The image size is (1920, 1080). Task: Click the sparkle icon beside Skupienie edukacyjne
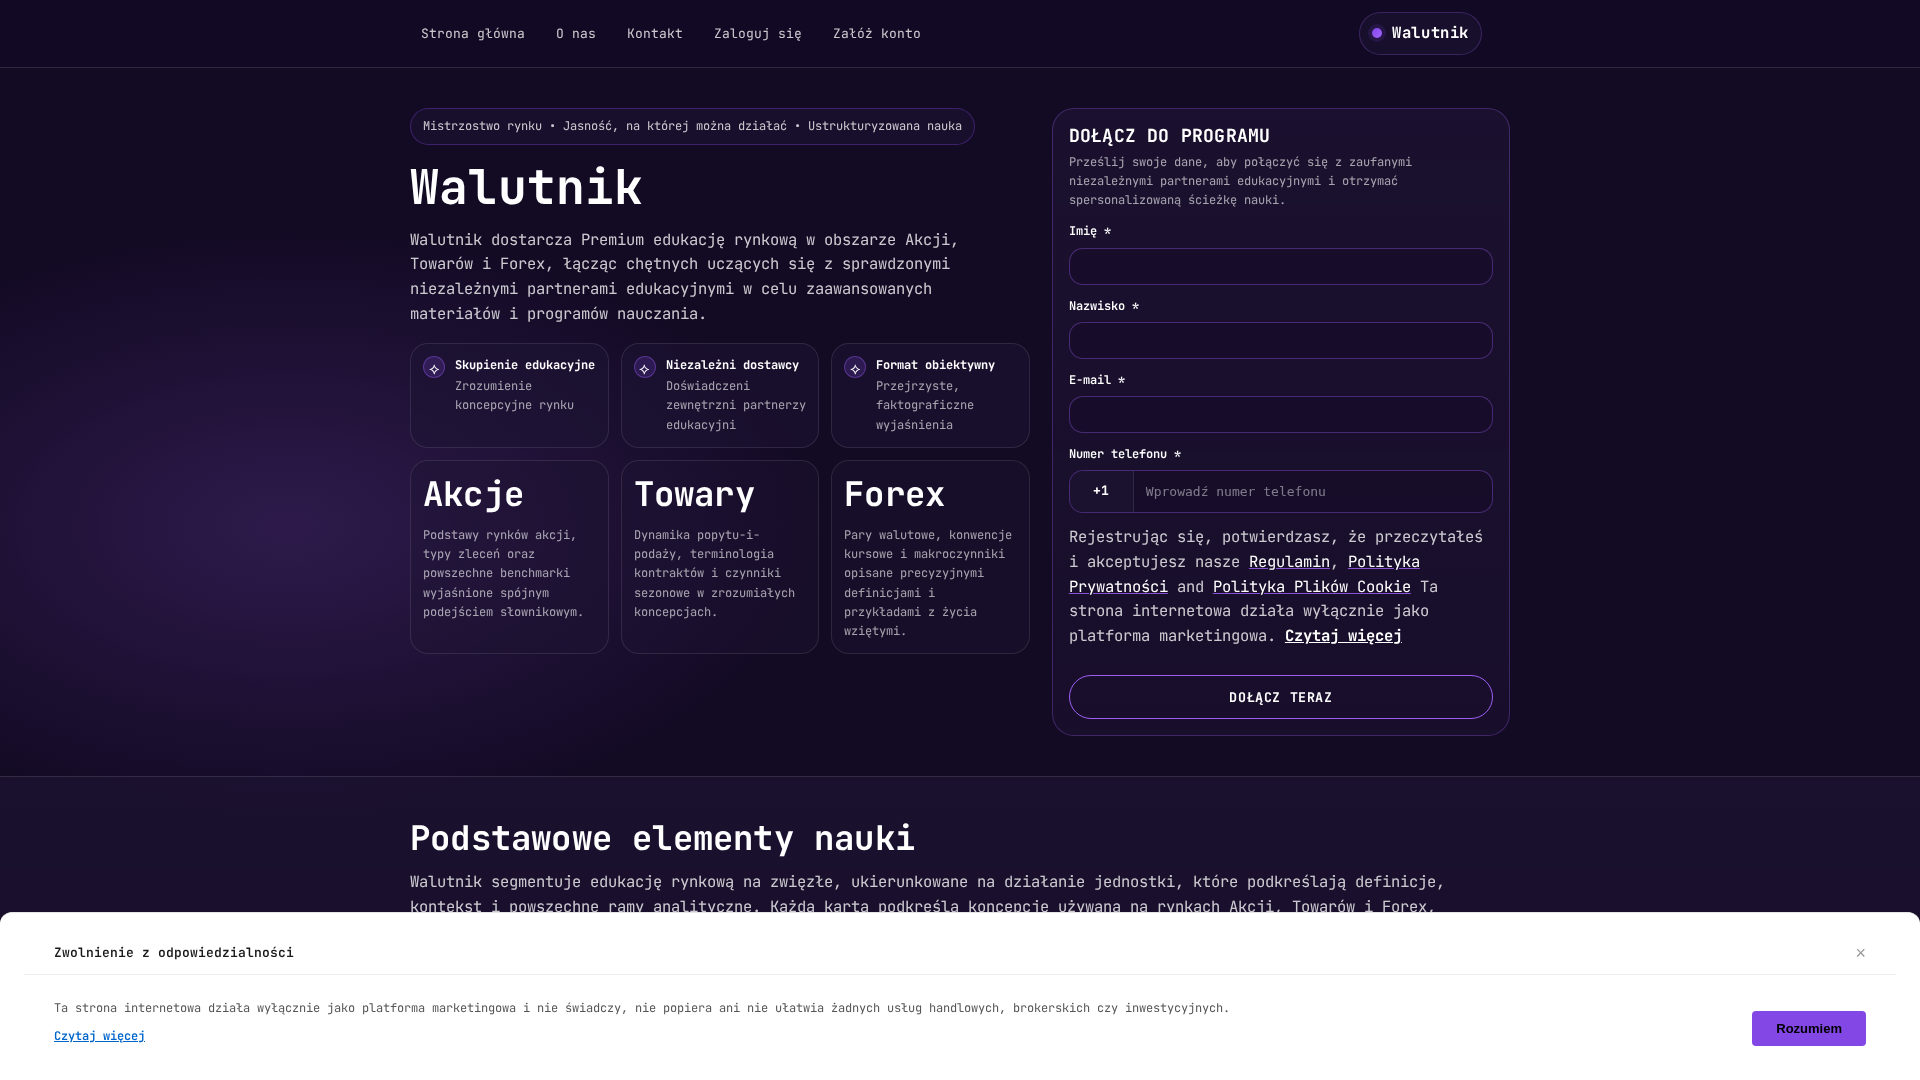[434, 368]
